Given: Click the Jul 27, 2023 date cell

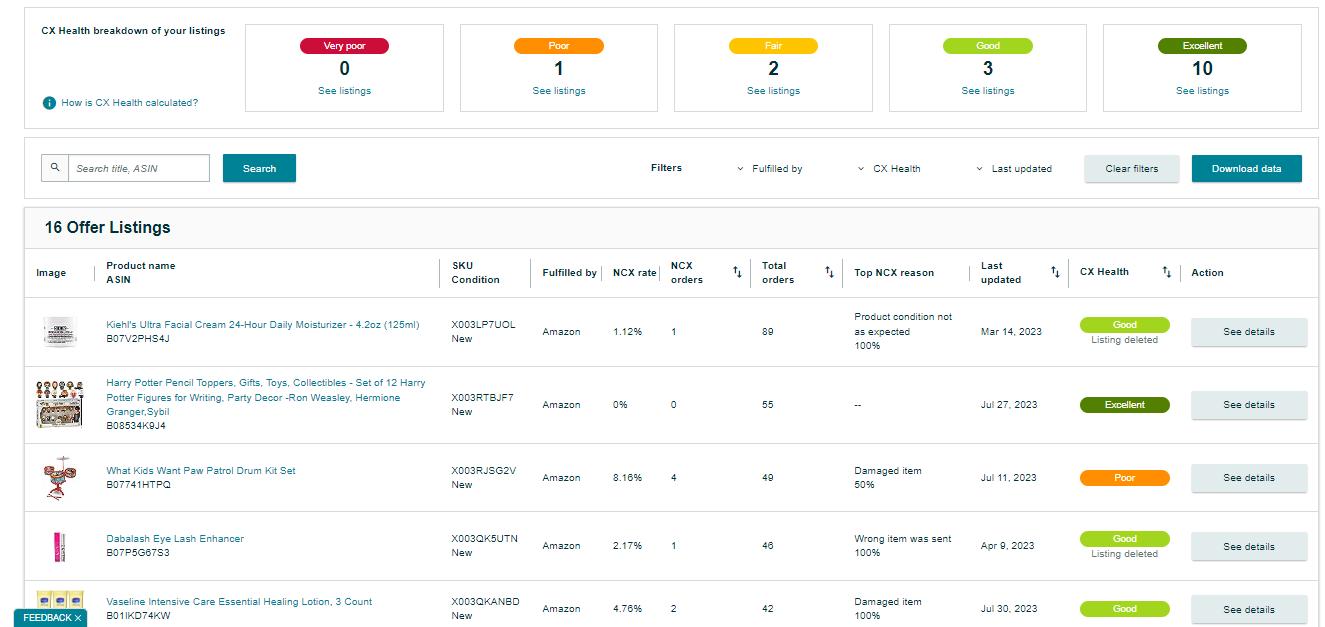Looking at the screenshot, I should [1009, 405].
